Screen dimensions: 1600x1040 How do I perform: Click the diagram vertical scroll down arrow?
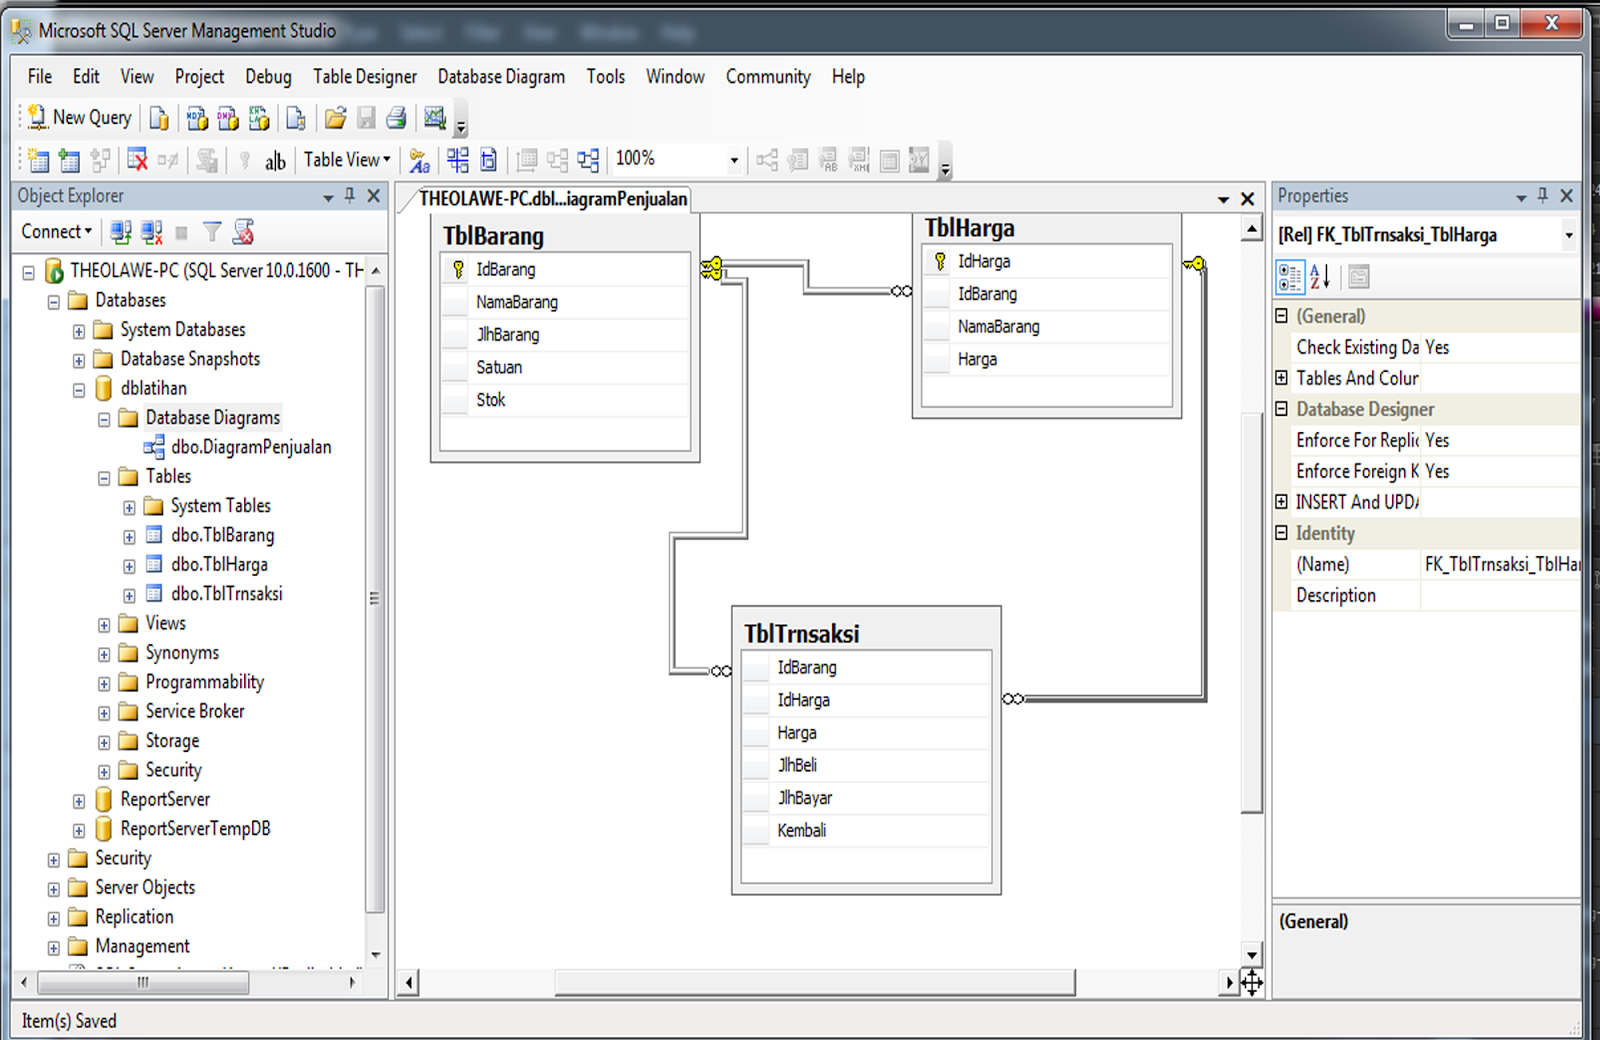click(1252, 954)
